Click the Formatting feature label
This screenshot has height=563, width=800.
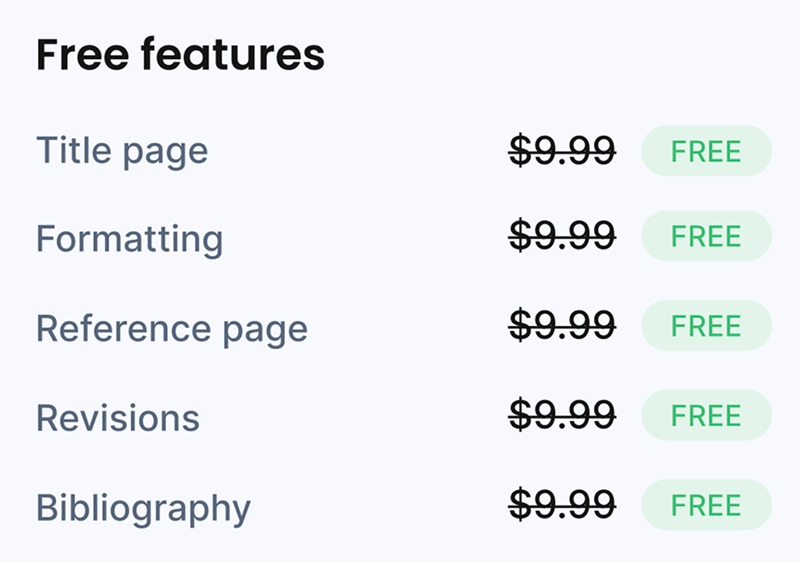click(x=129, y=240)
